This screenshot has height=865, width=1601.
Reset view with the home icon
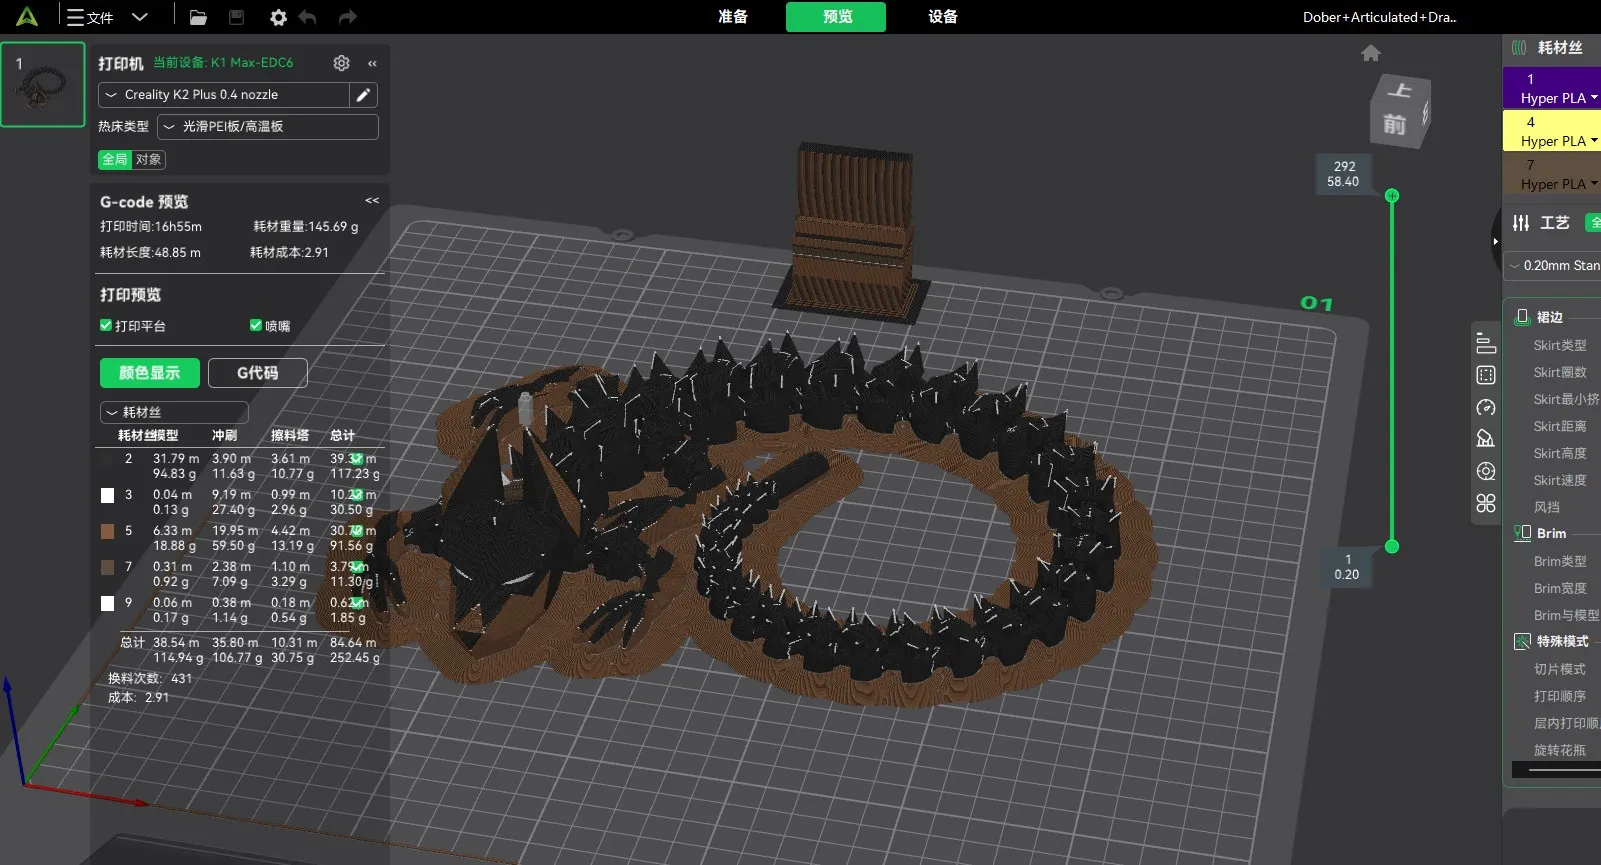(x=1371, y=53)
